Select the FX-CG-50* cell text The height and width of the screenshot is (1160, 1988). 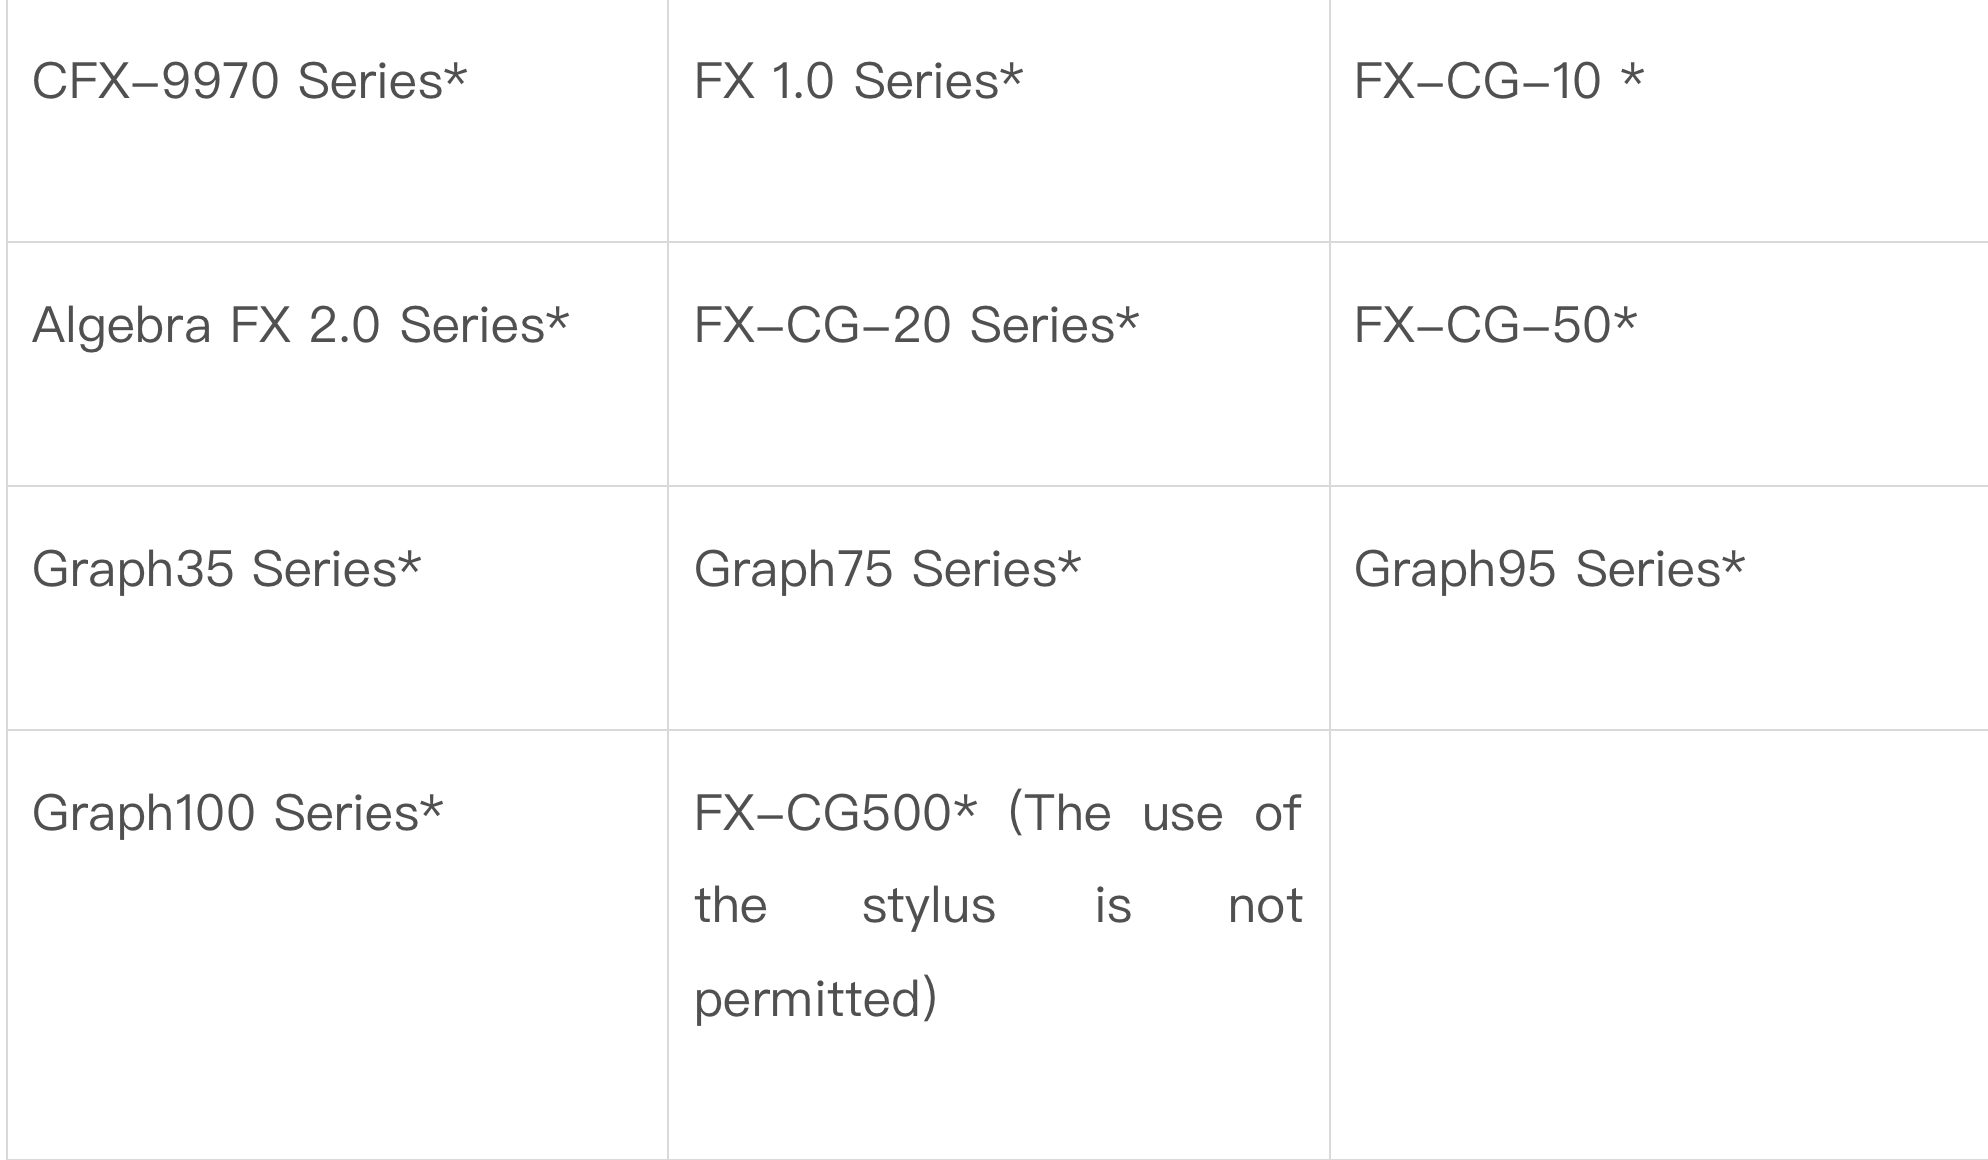1496,325
